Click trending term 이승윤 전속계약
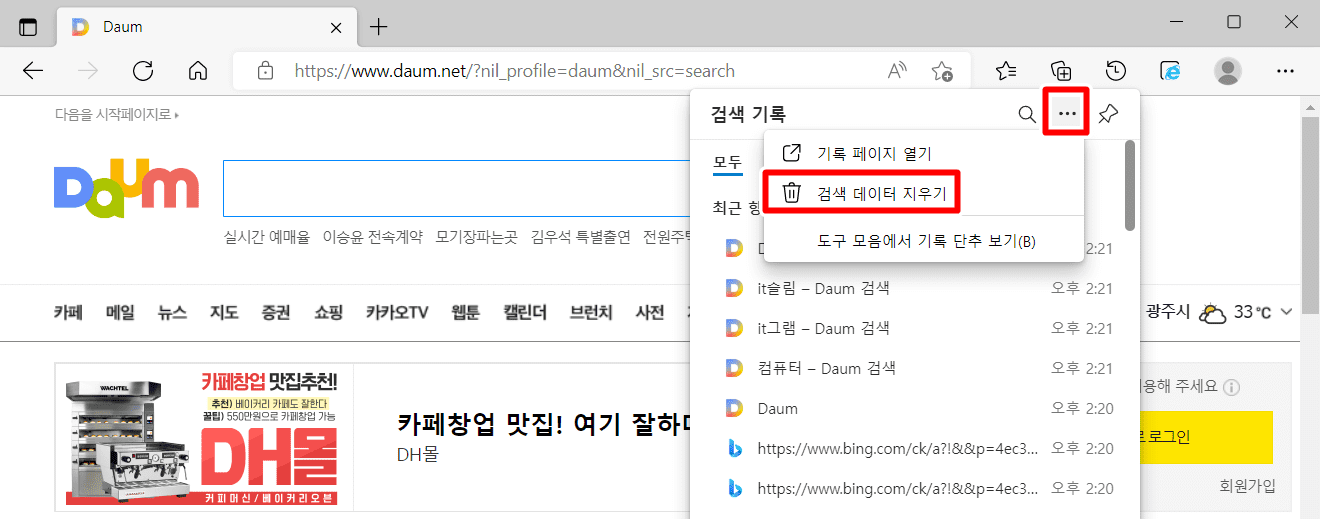Image resolution: width=1320 pixels, height=519 pixels. [x=372, y=237]
